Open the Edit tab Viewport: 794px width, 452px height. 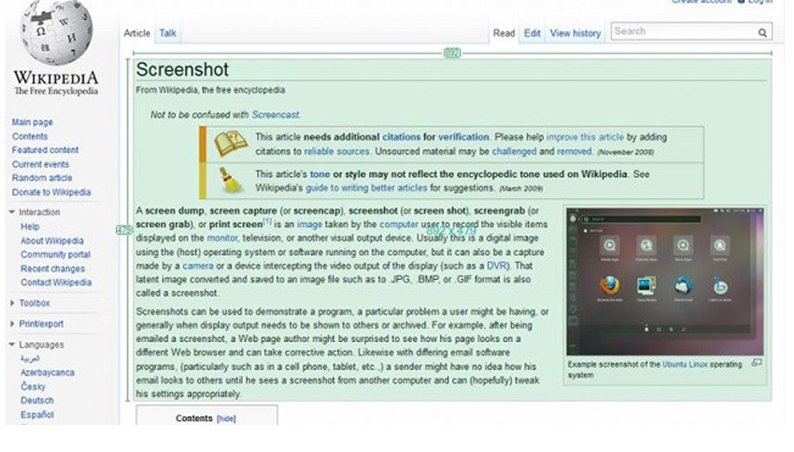coord(532,33)
